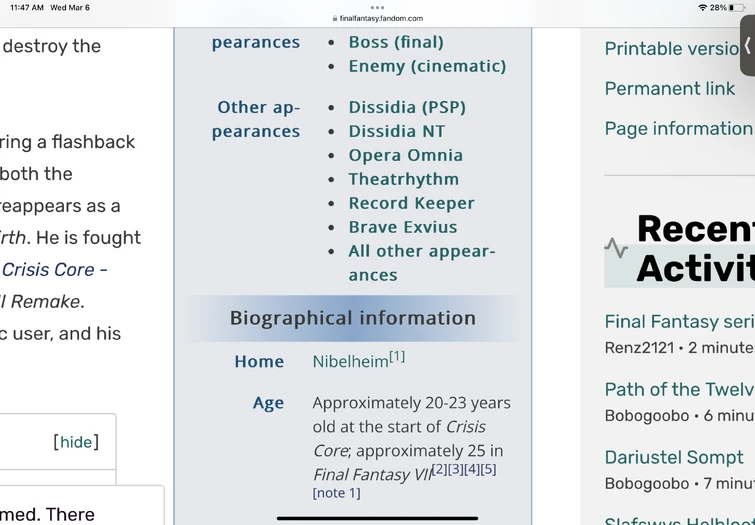Select Permanent link in sidebar
Viewport: 755px width, 525px height.
[669, 88]
